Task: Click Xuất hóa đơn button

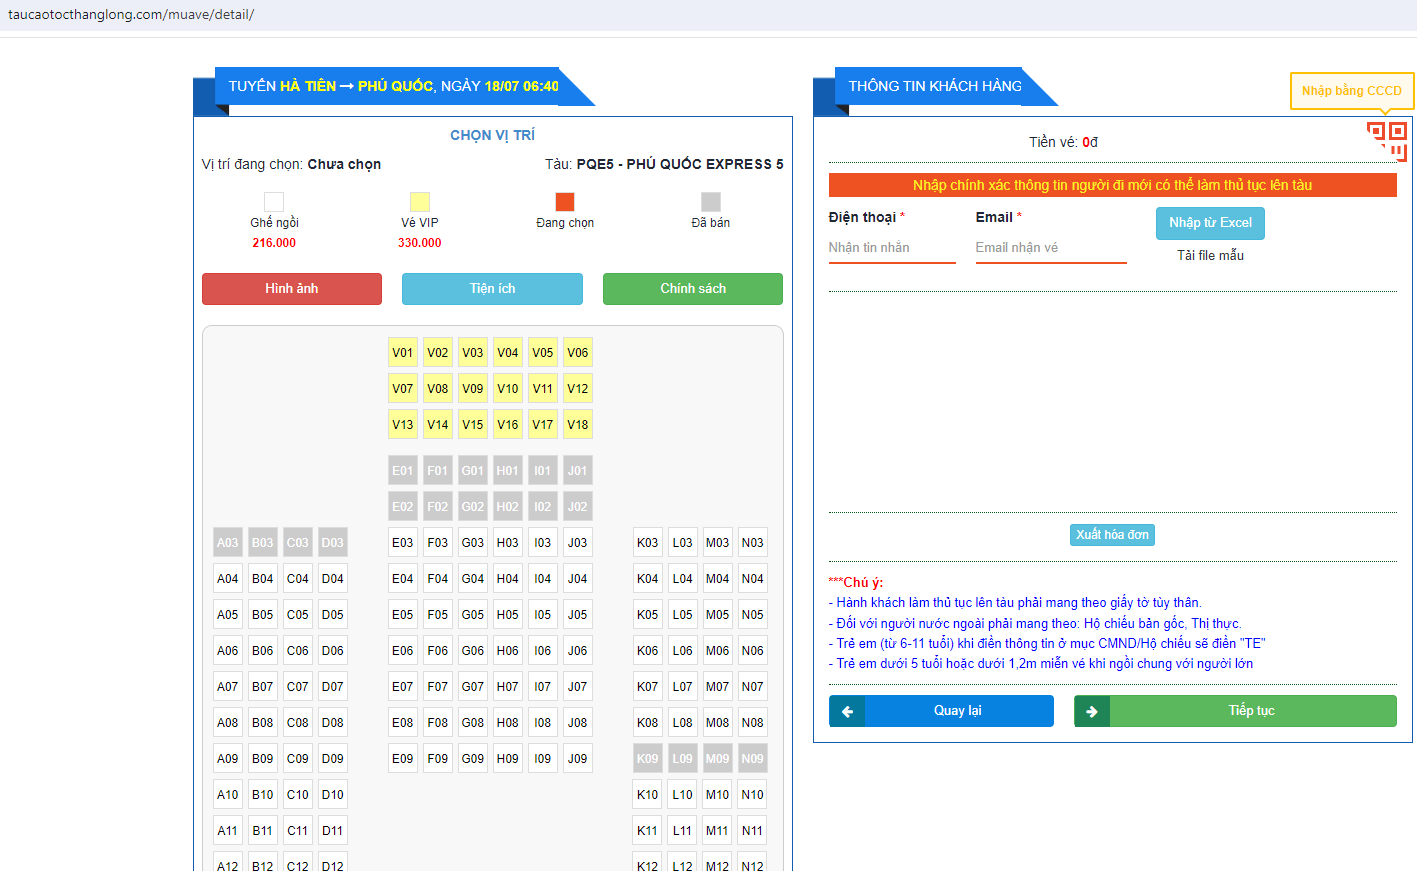Action: click(x=1112, y=535)
